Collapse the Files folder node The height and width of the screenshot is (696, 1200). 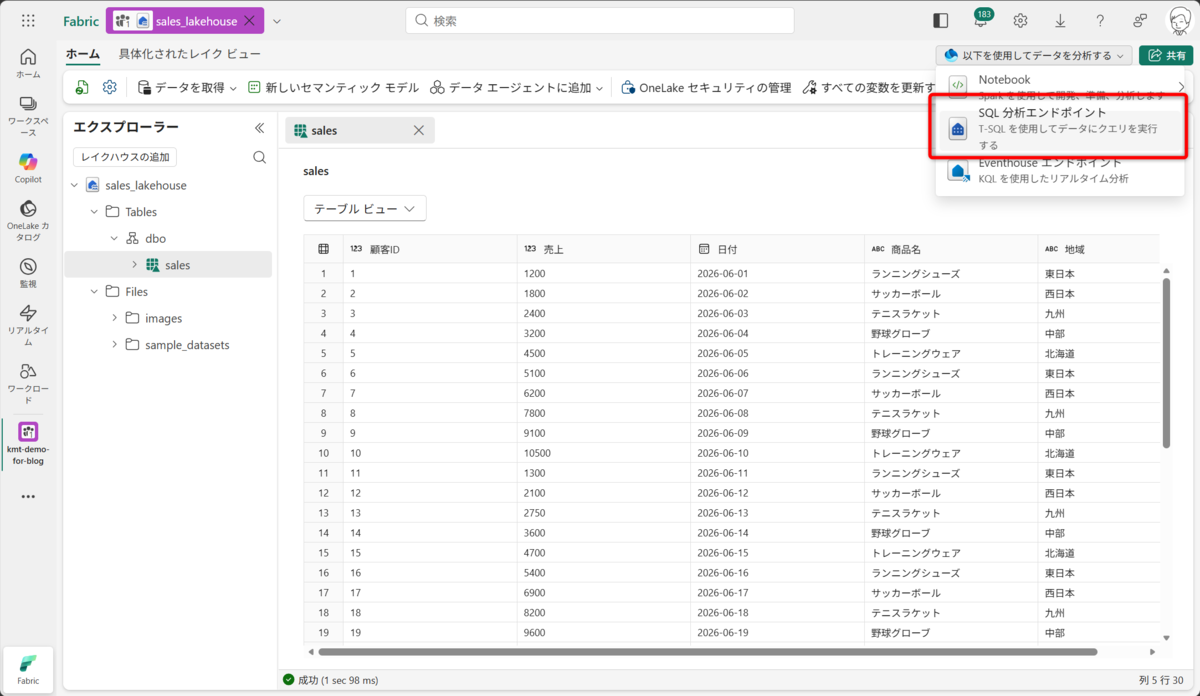[95, 292]
